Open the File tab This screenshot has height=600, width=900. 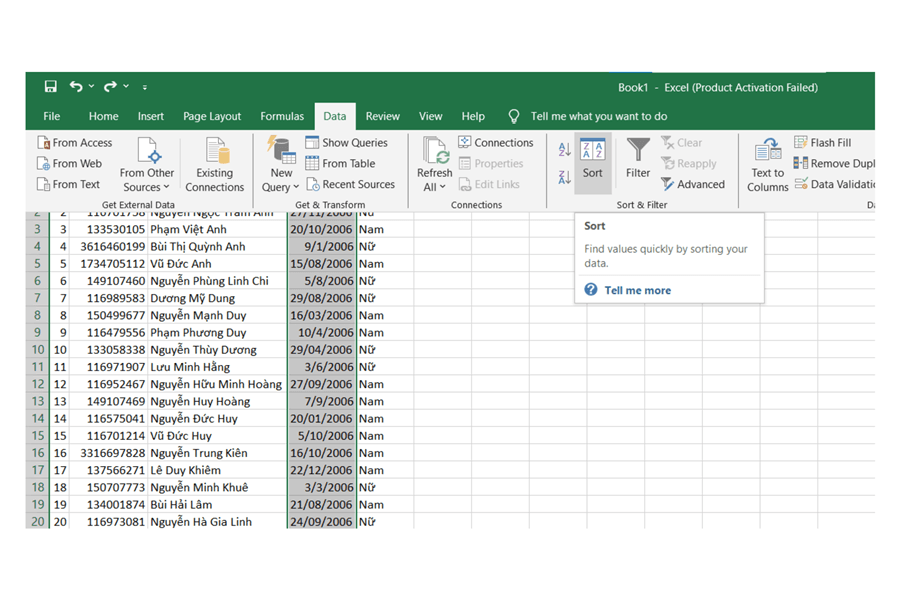52,116
